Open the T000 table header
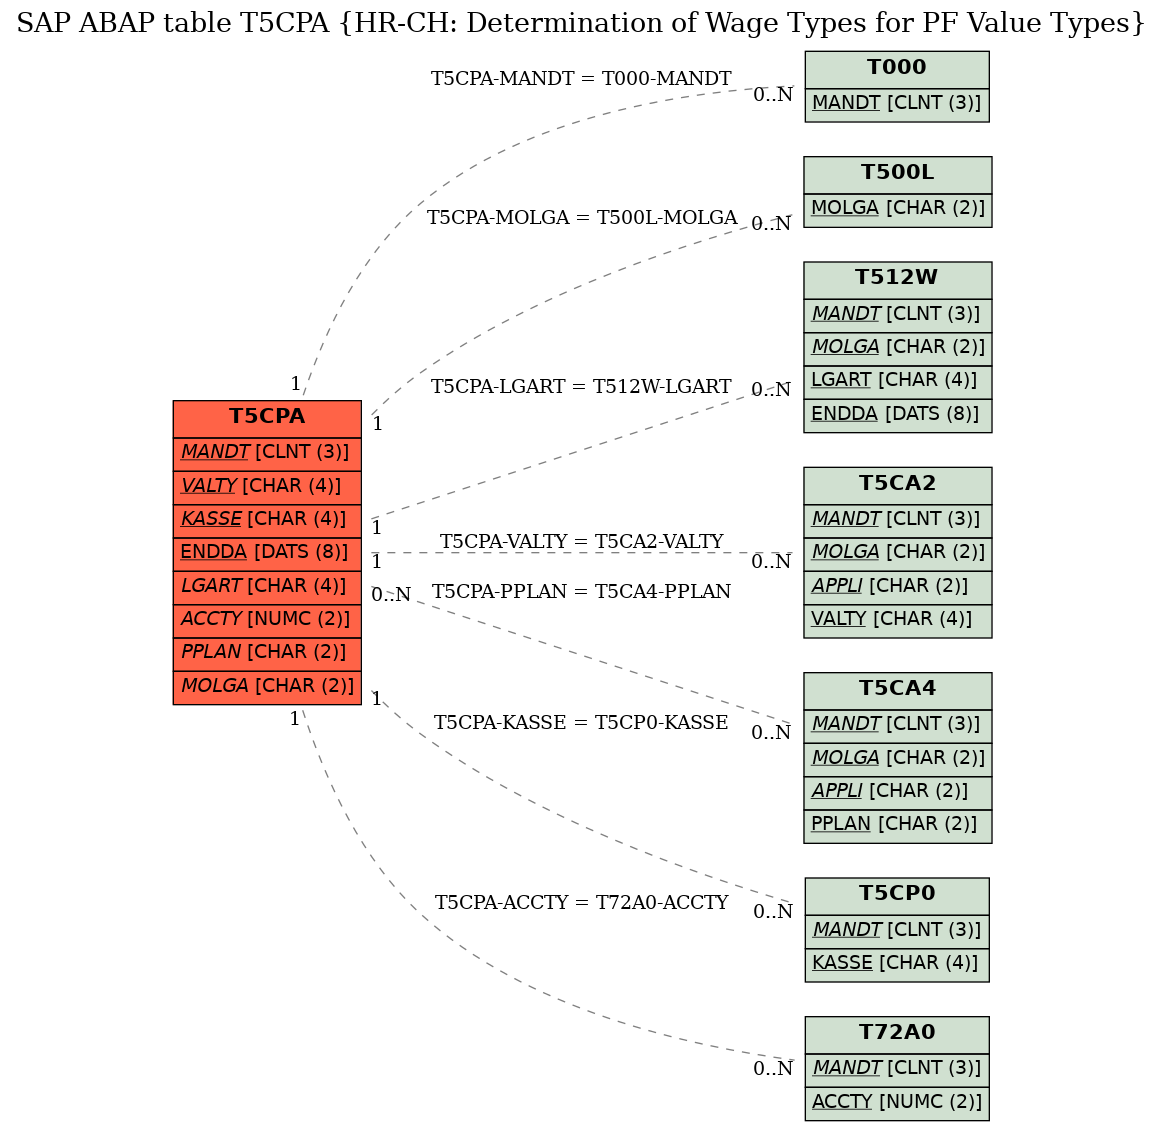The image size is (1164, 1131). (897, 69)
